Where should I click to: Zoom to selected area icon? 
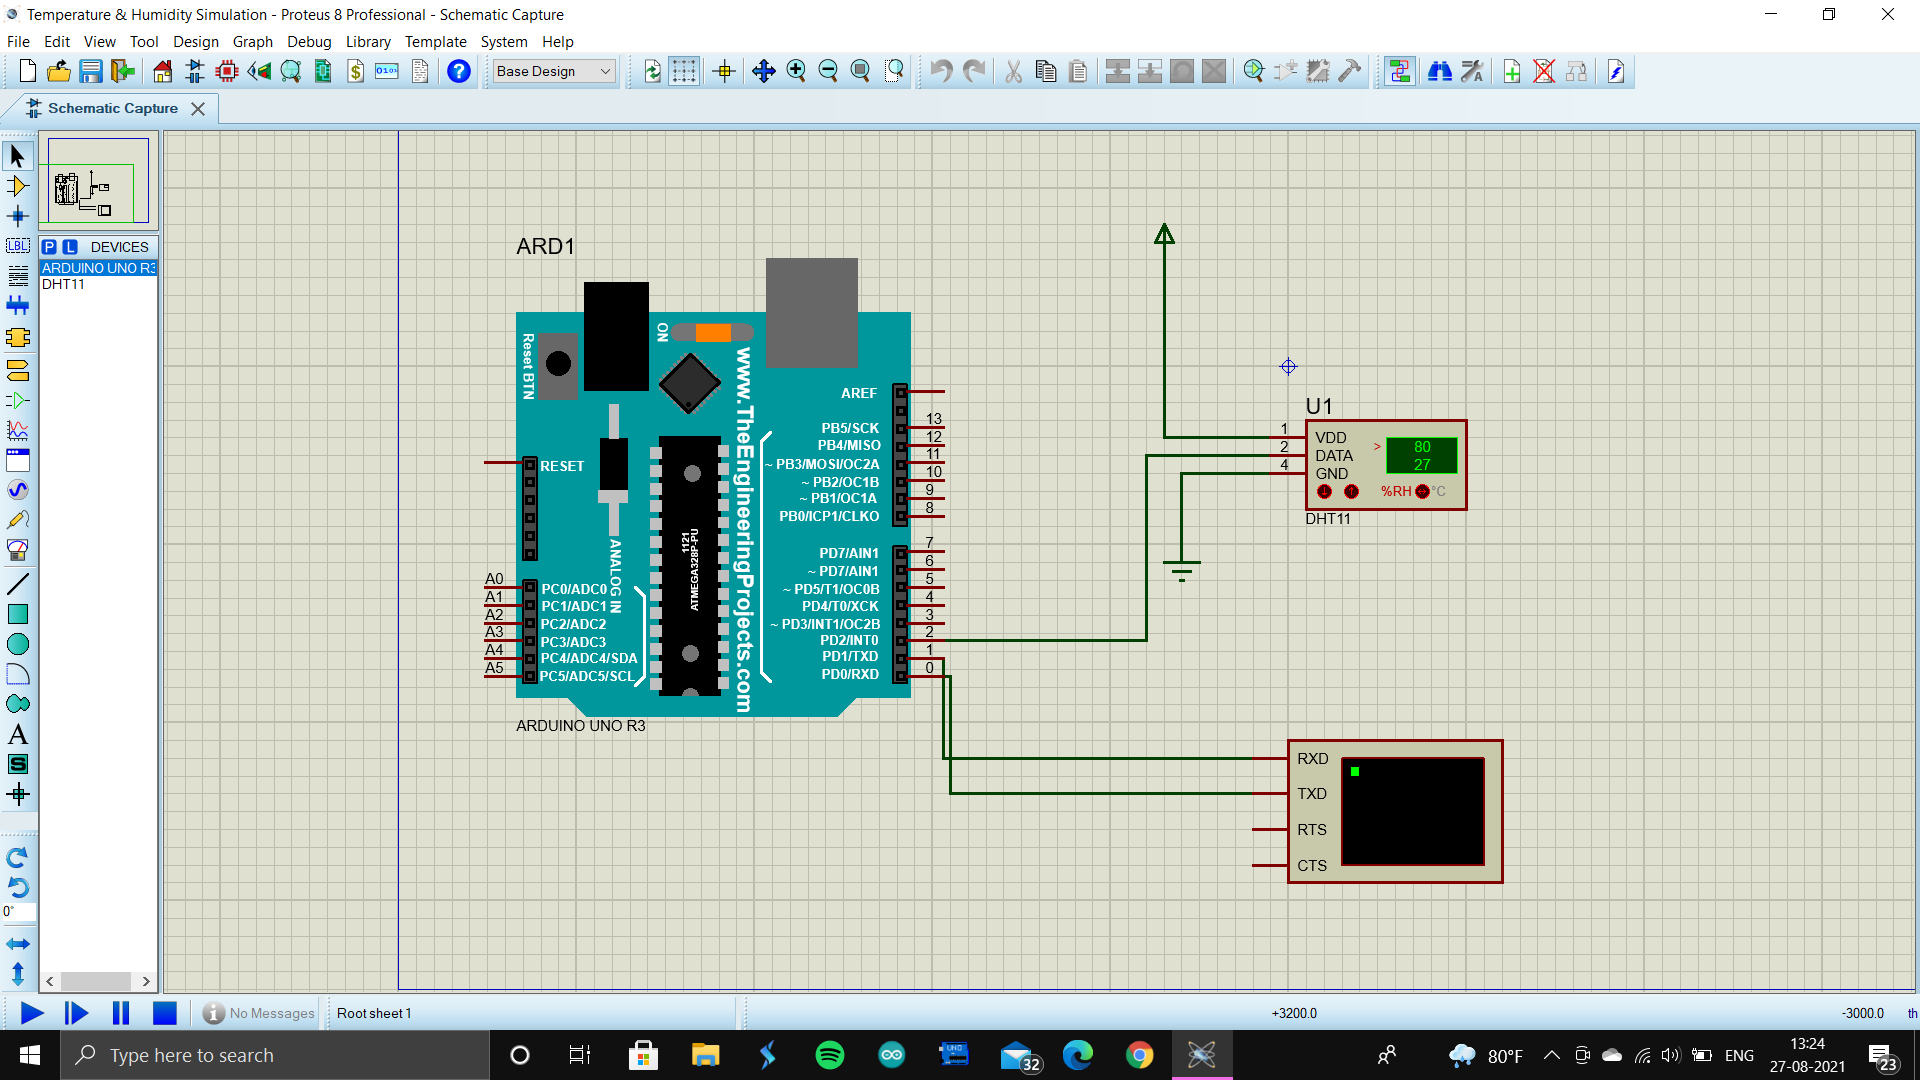[894, 71]
